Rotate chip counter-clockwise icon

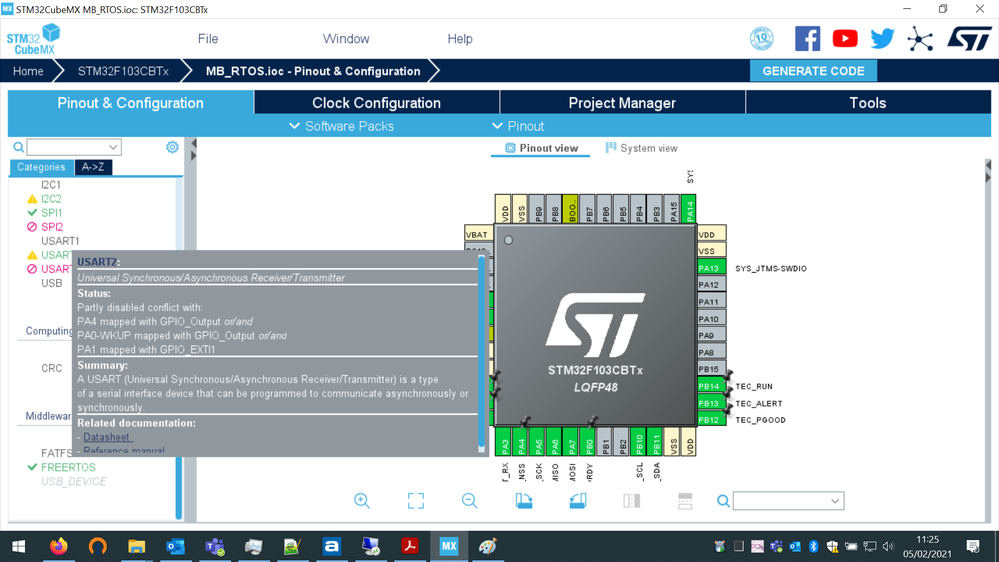coord(578,501)
